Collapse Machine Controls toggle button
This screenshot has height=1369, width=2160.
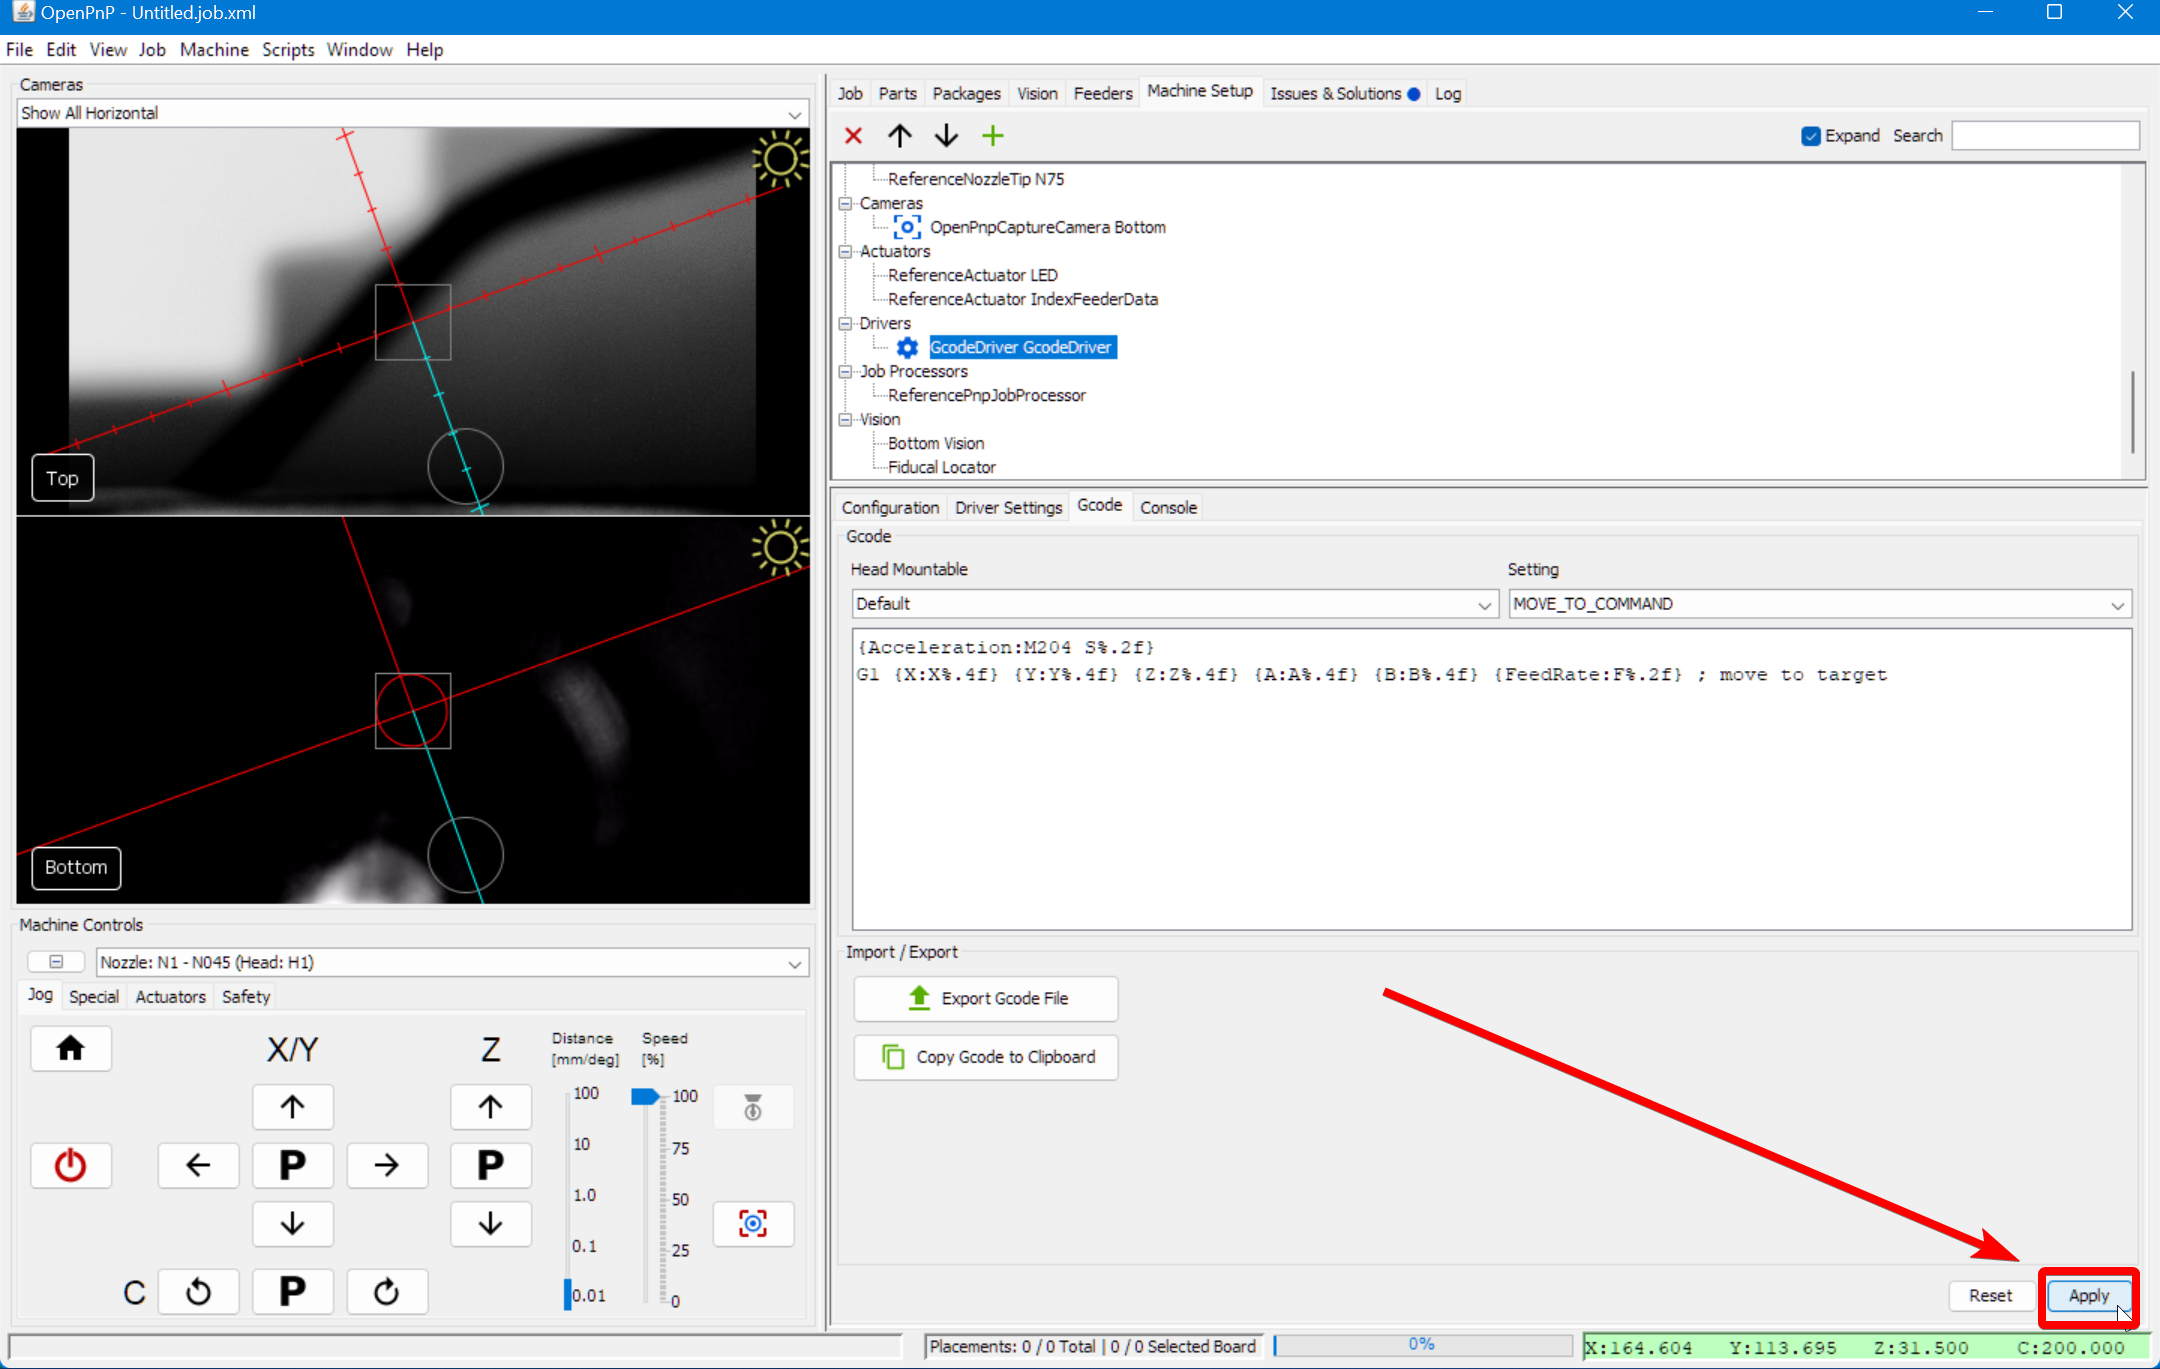click(56, 962)
